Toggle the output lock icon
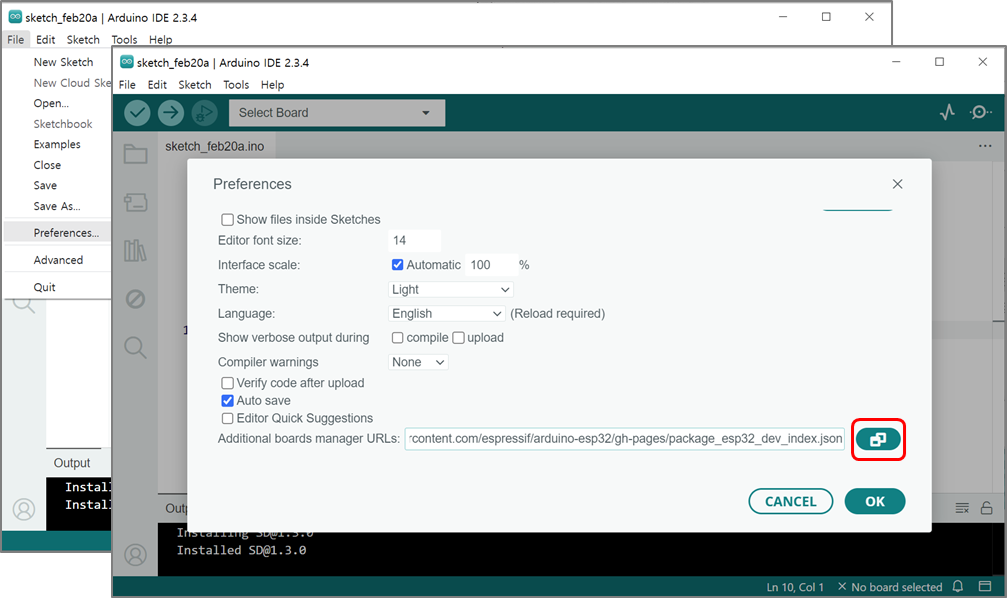The height and width of the screenshot is (598, 1007). point(986,508)
